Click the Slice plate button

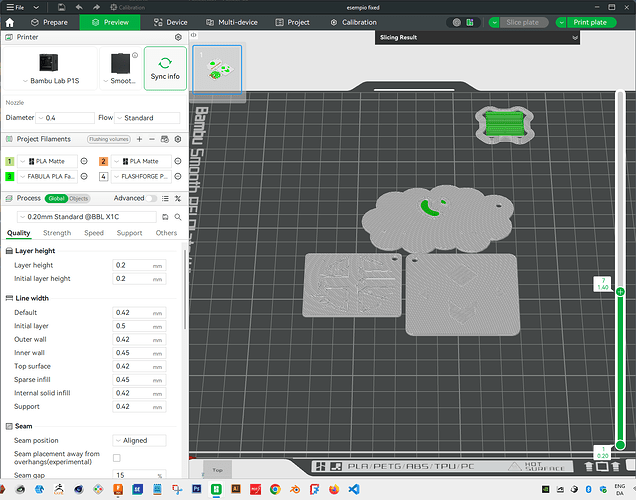522,22
